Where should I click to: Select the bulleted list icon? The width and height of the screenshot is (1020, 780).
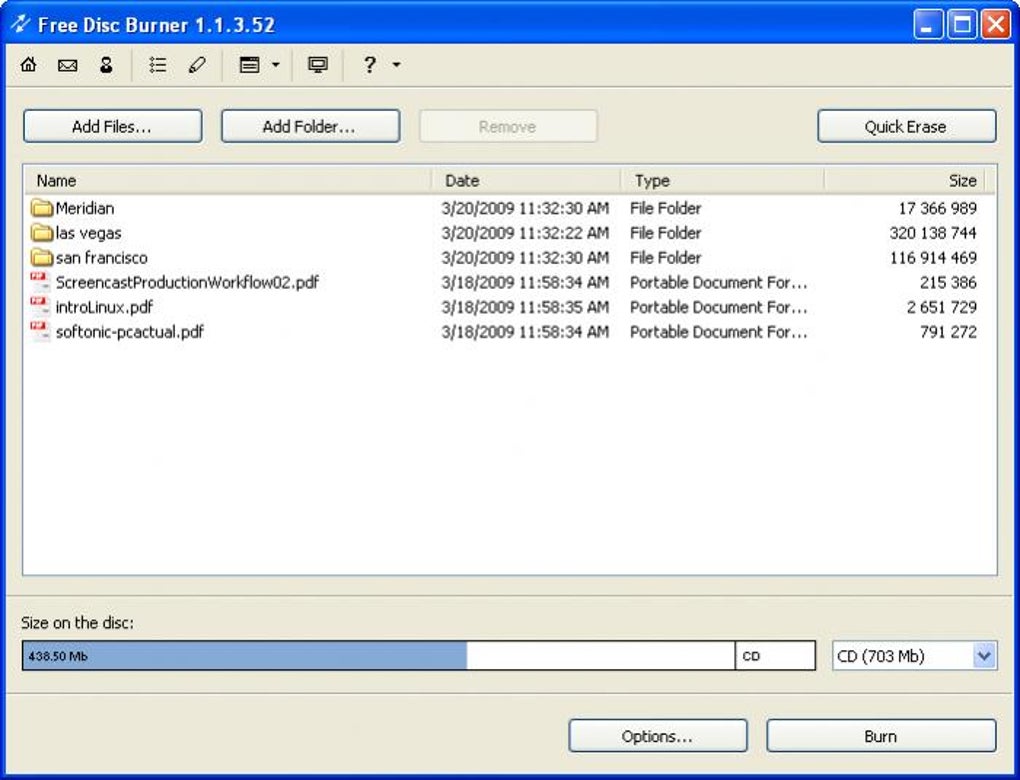[x=157, y=64]
